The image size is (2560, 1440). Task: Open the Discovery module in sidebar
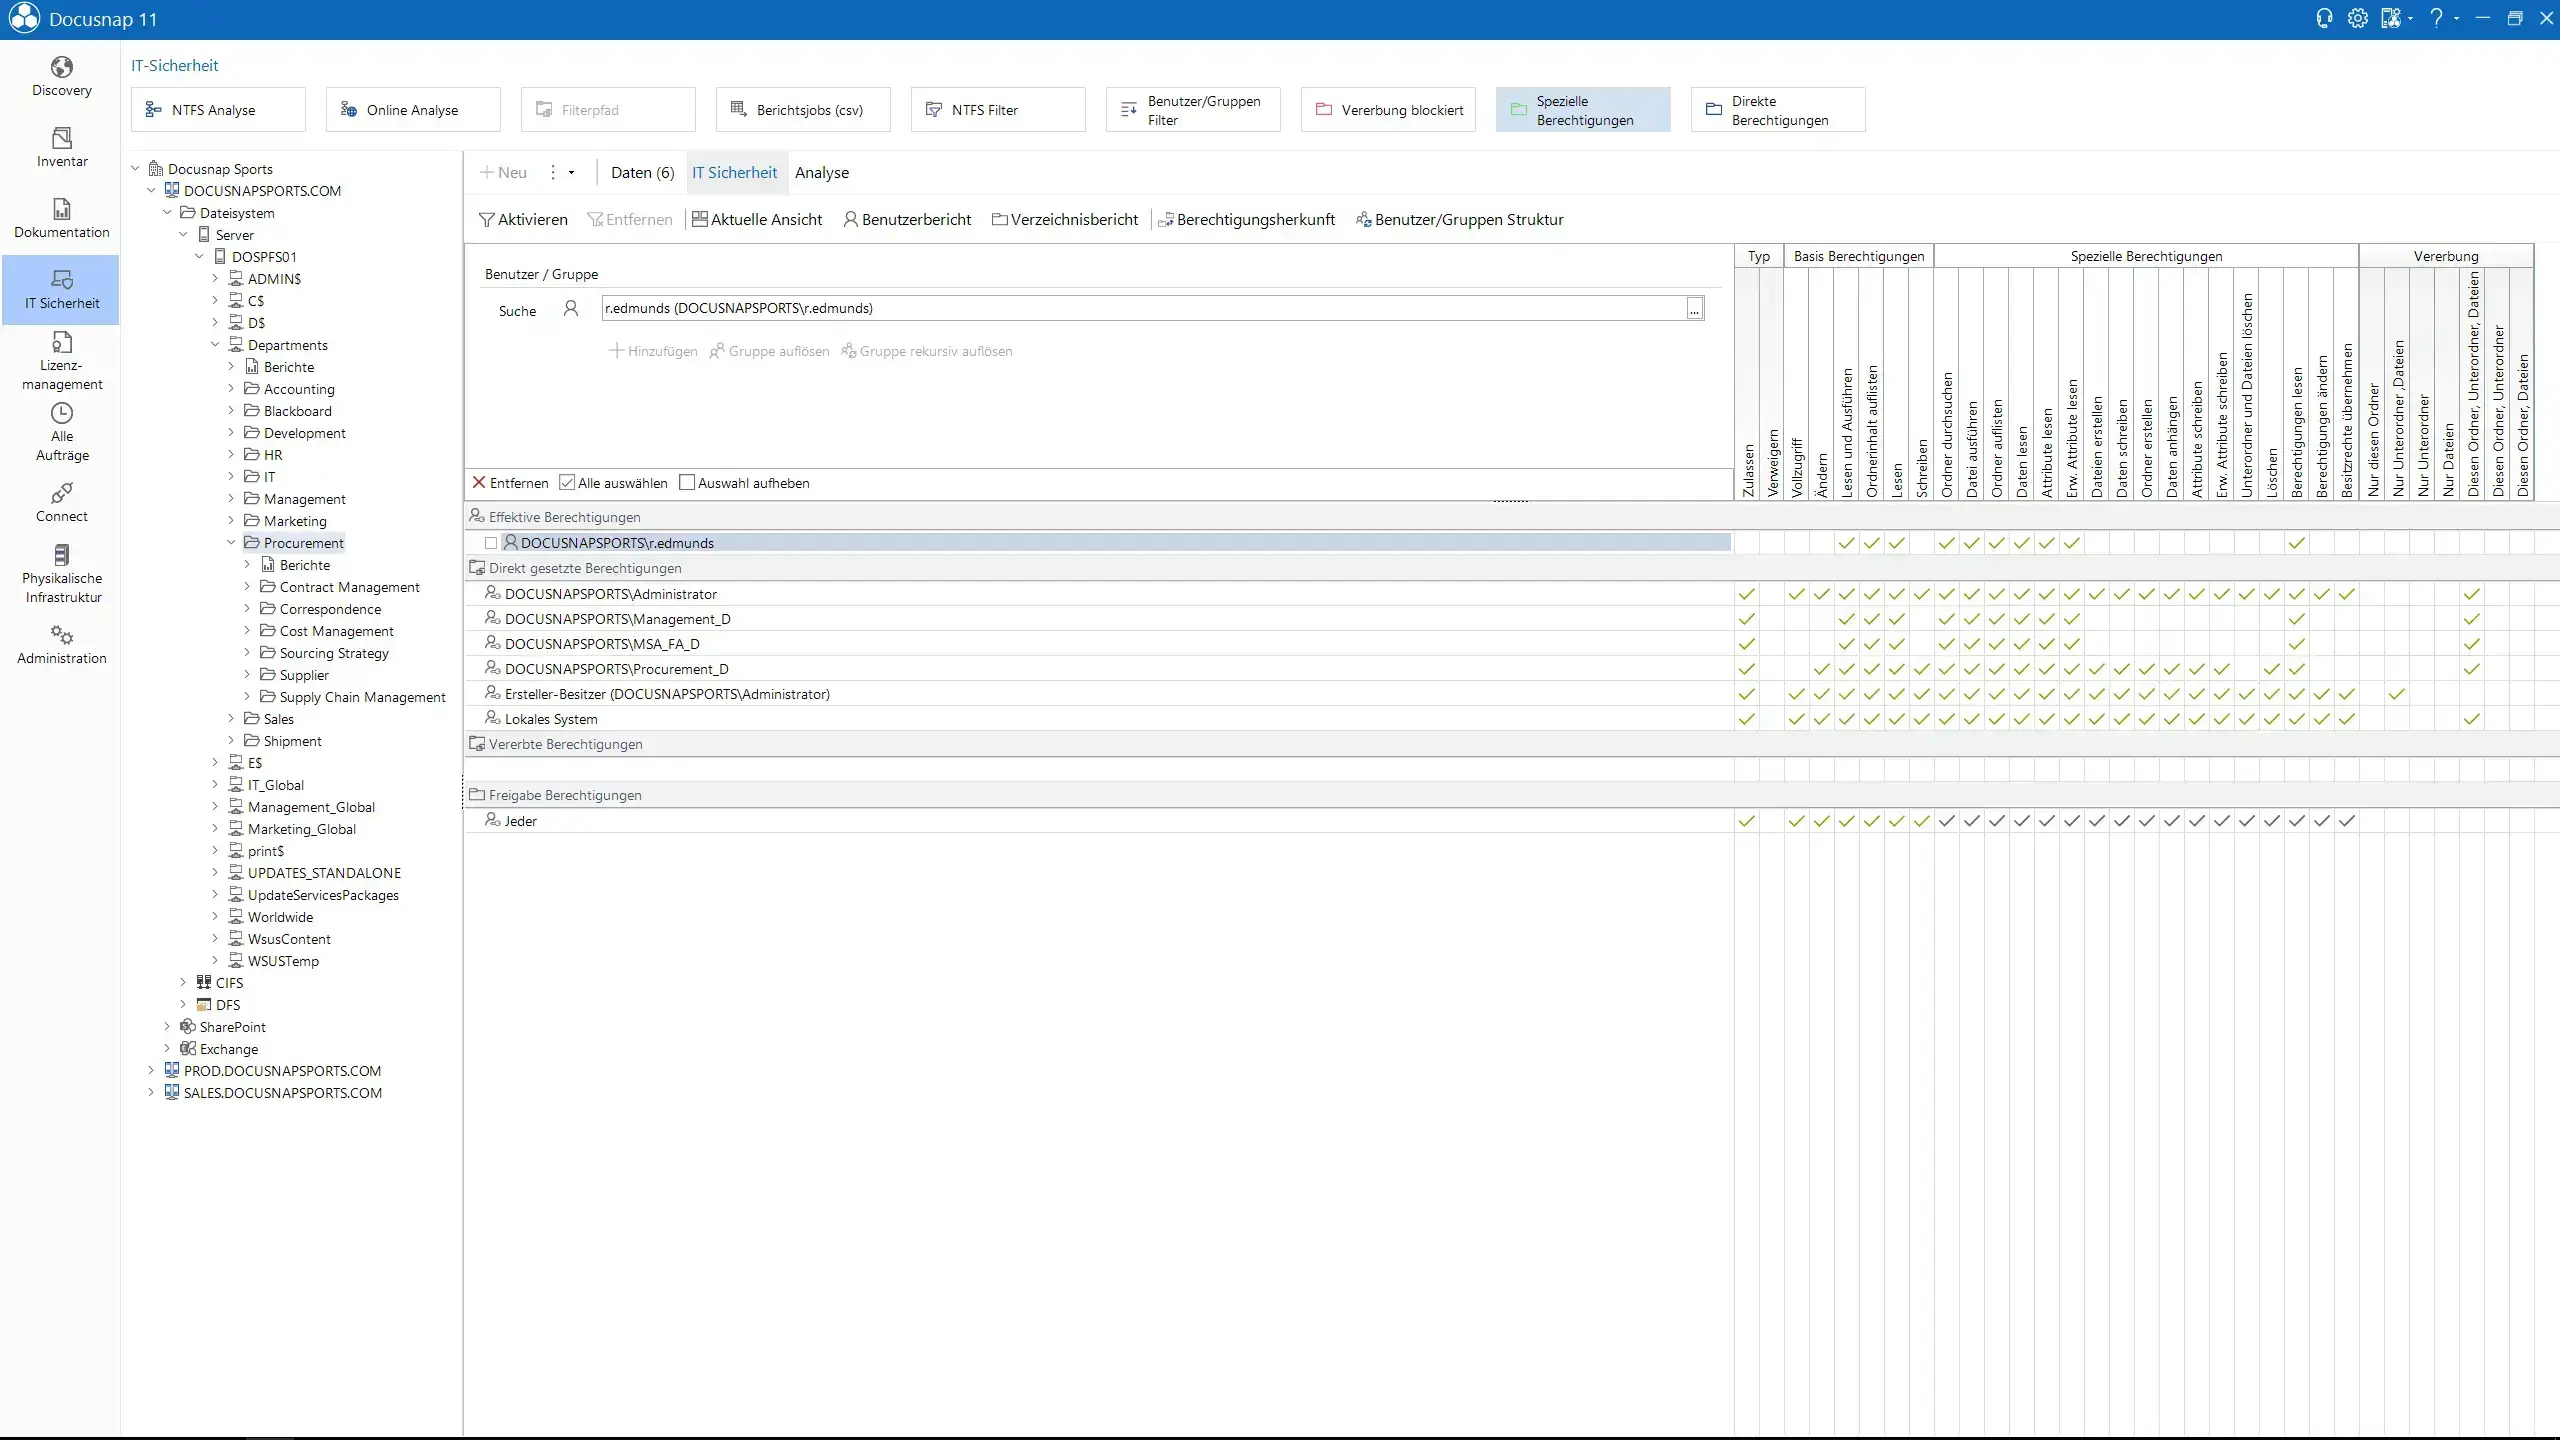61,77
